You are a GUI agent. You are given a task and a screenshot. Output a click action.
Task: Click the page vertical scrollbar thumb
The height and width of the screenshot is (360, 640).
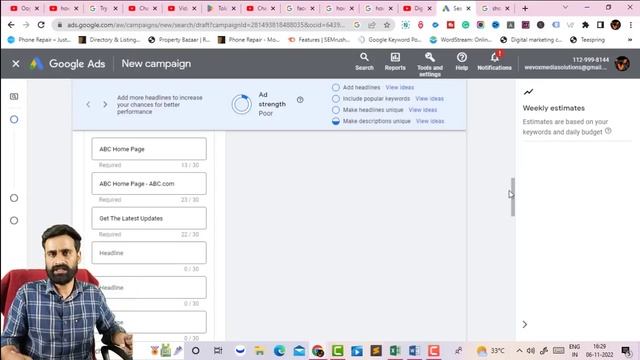pyautogui.click(x=513, y=197)
